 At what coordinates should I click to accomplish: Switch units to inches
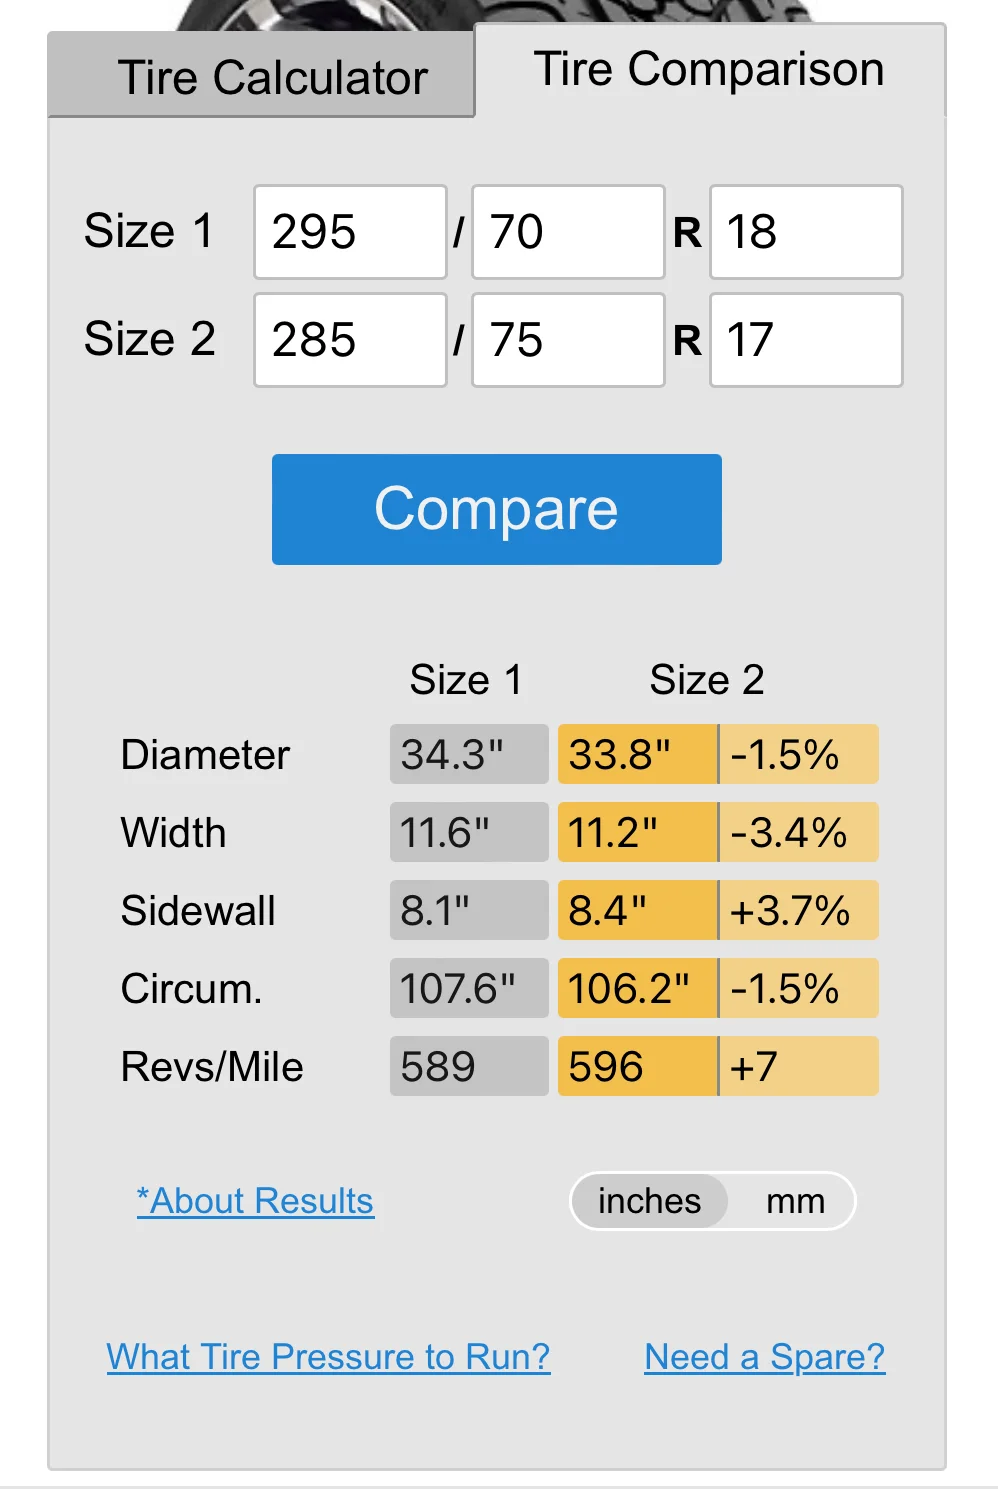pyautogui.click(x=649, y=1201)
